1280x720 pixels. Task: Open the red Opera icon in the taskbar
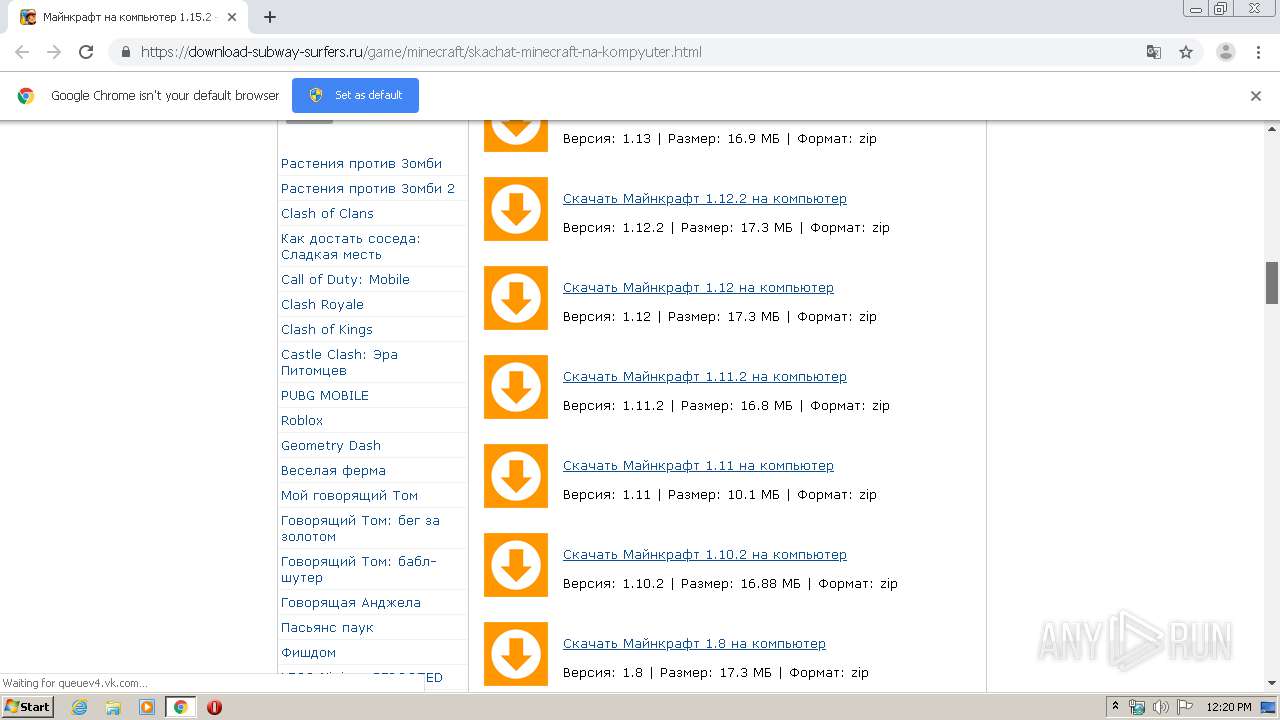(x=214, y=707)
